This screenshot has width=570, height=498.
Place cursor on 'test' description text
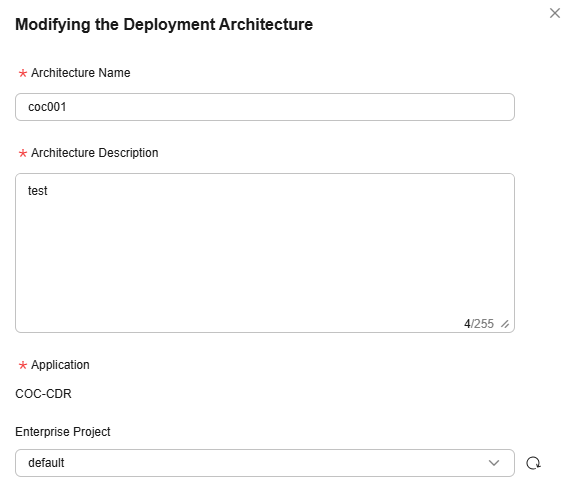tap(37, 190)
